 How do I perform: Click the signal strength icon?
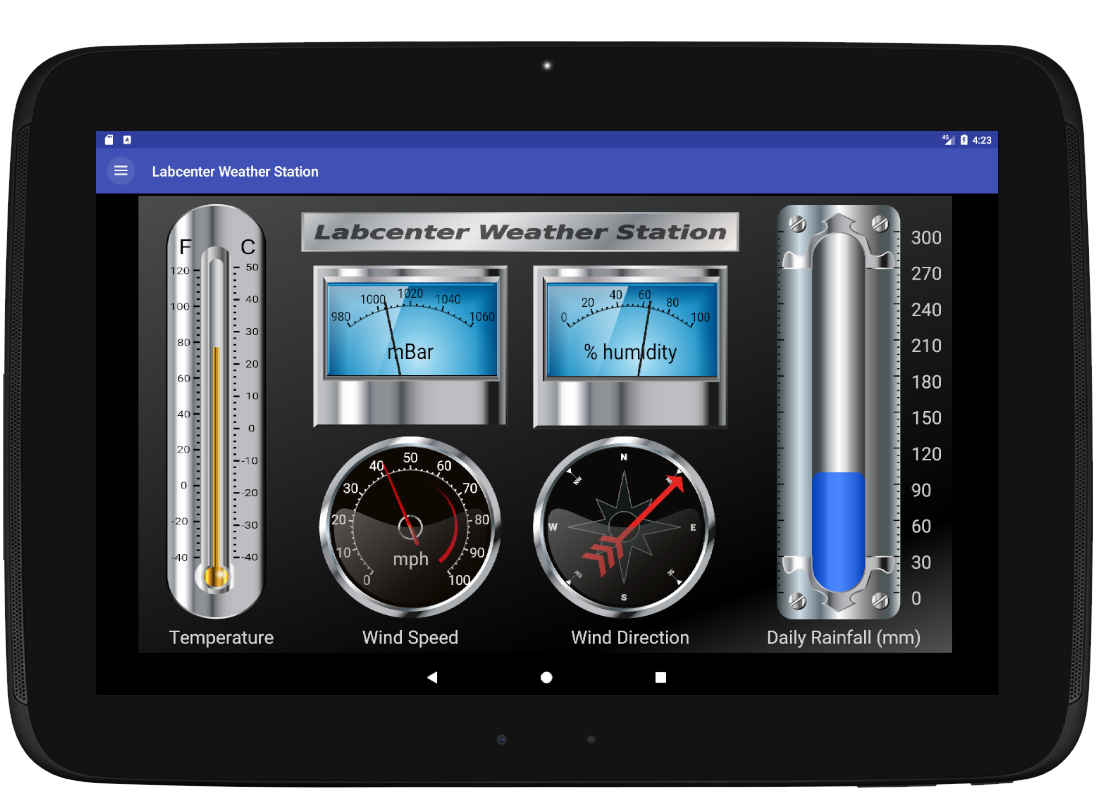pyautogui.click(x=949, y=140)
